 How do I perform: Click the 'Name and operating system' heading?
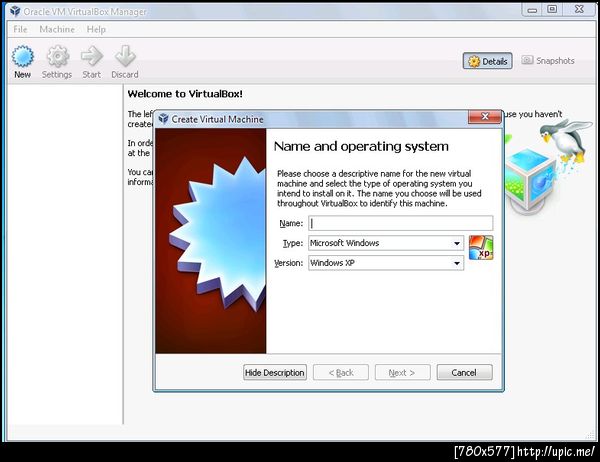(x=361, y=147)
